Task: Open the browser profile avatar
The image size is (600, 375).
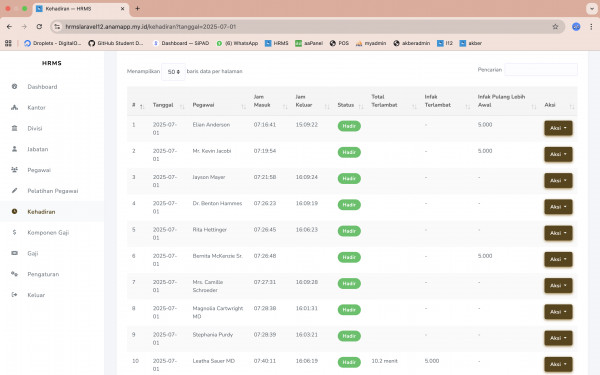Action: pos(576,26)
